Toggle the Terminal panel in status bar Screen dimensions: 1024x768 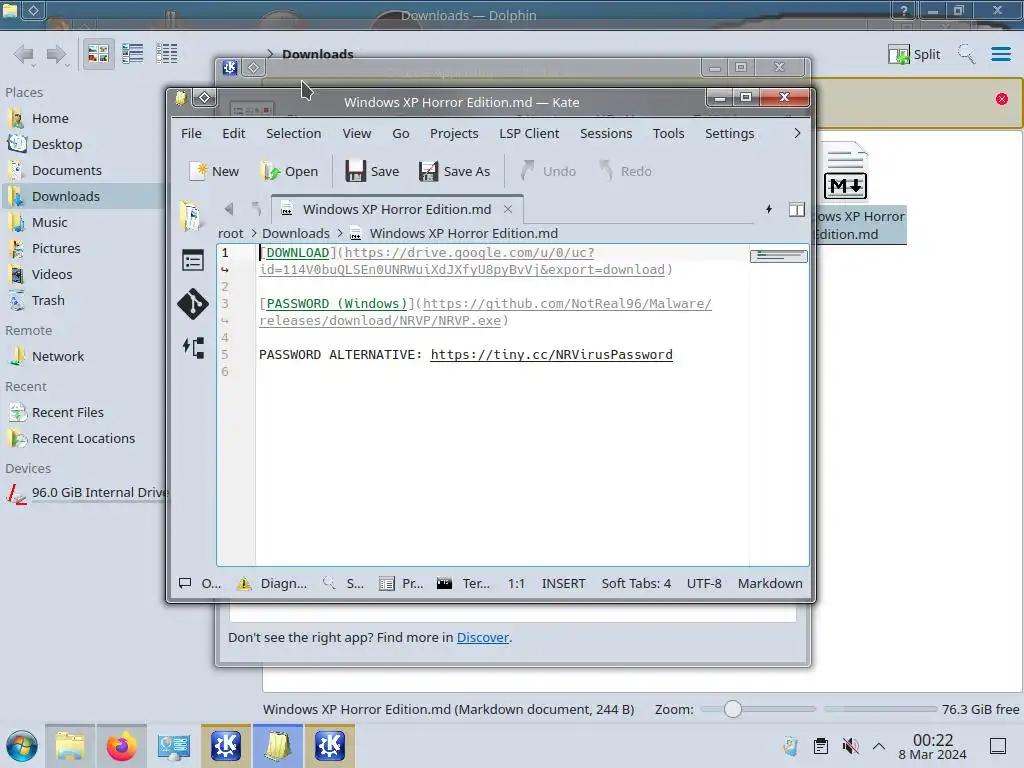(x=463, y=583)
